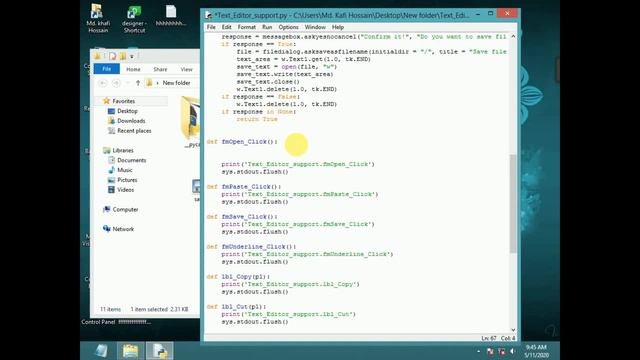The height and width of the screenshot is (360, 640).
Task: Open the Options menu in IDLE
Action: 288,27
